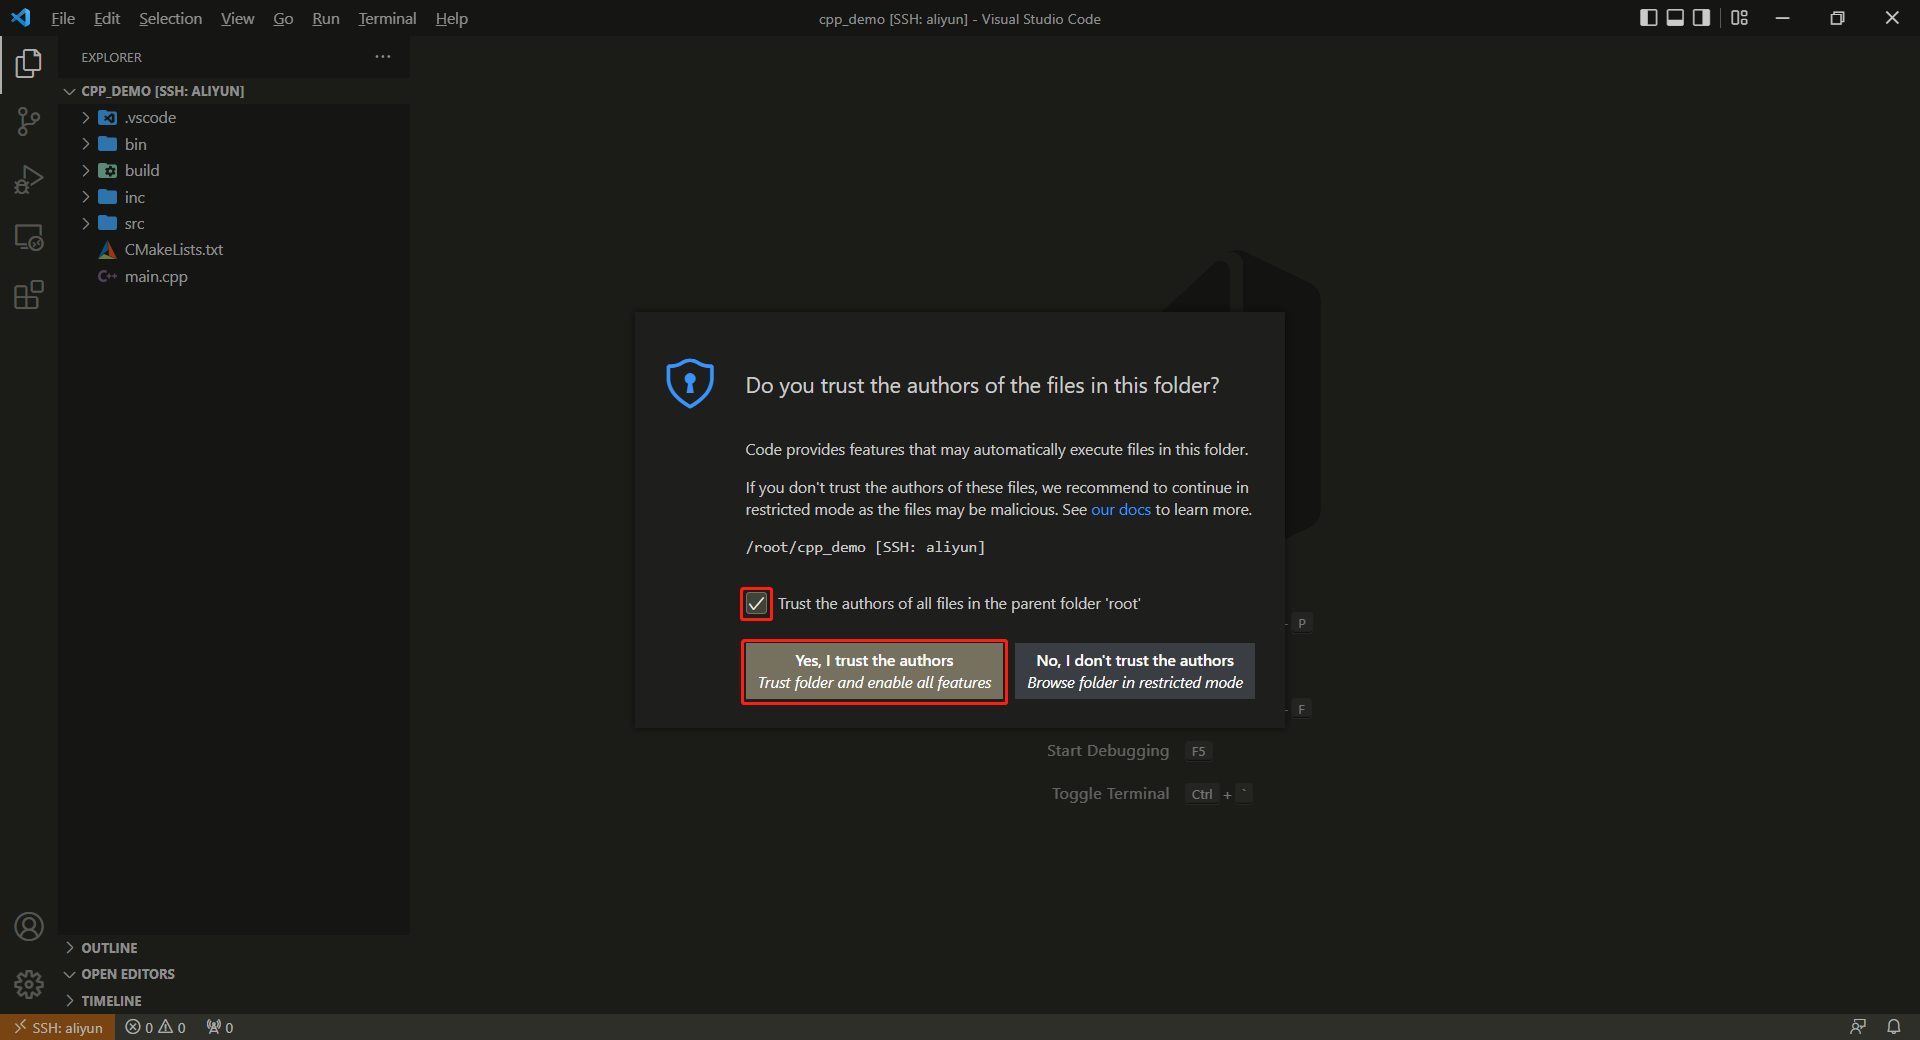This screenshot has height=1040, width=1920.
Task: Click 'Yes, I trust the authors' button
Action: coord(874,672)
